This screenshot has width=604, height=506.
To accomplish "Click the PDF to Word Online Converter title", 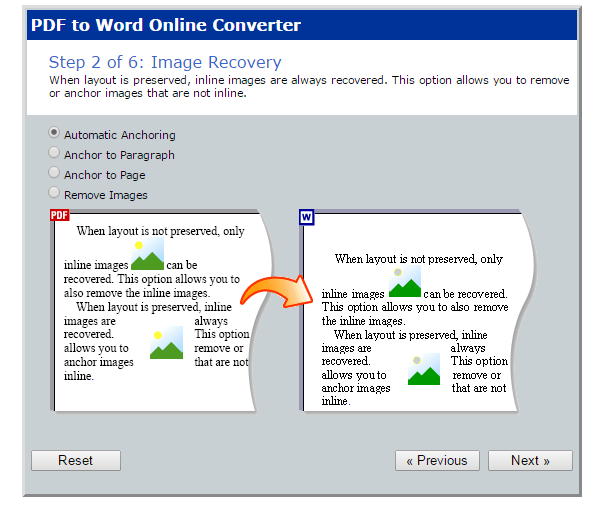I will point(165,25).
